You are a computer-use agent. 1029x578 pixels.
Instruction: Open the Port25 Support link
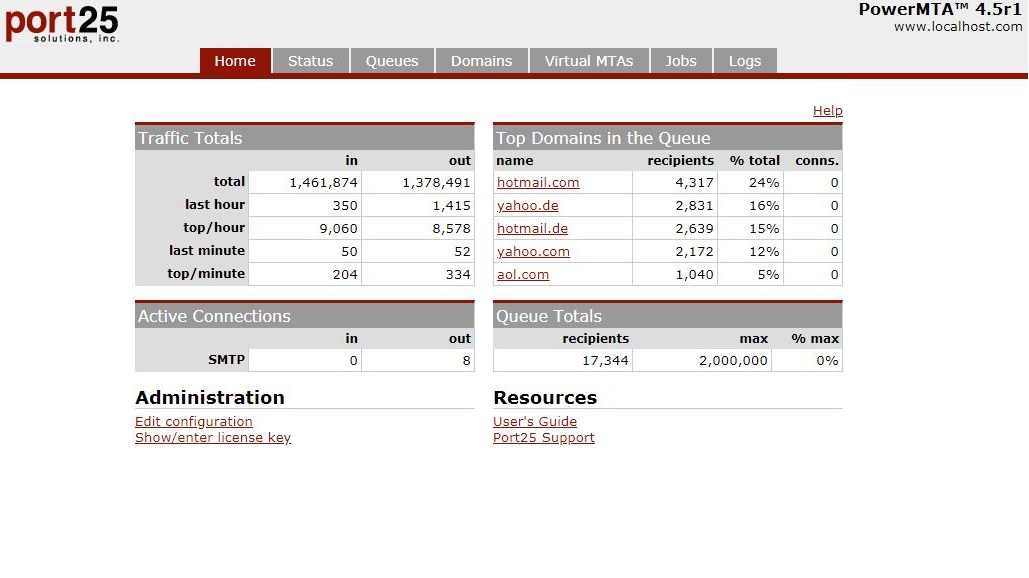pyautogui.click(x=544, y=438)
